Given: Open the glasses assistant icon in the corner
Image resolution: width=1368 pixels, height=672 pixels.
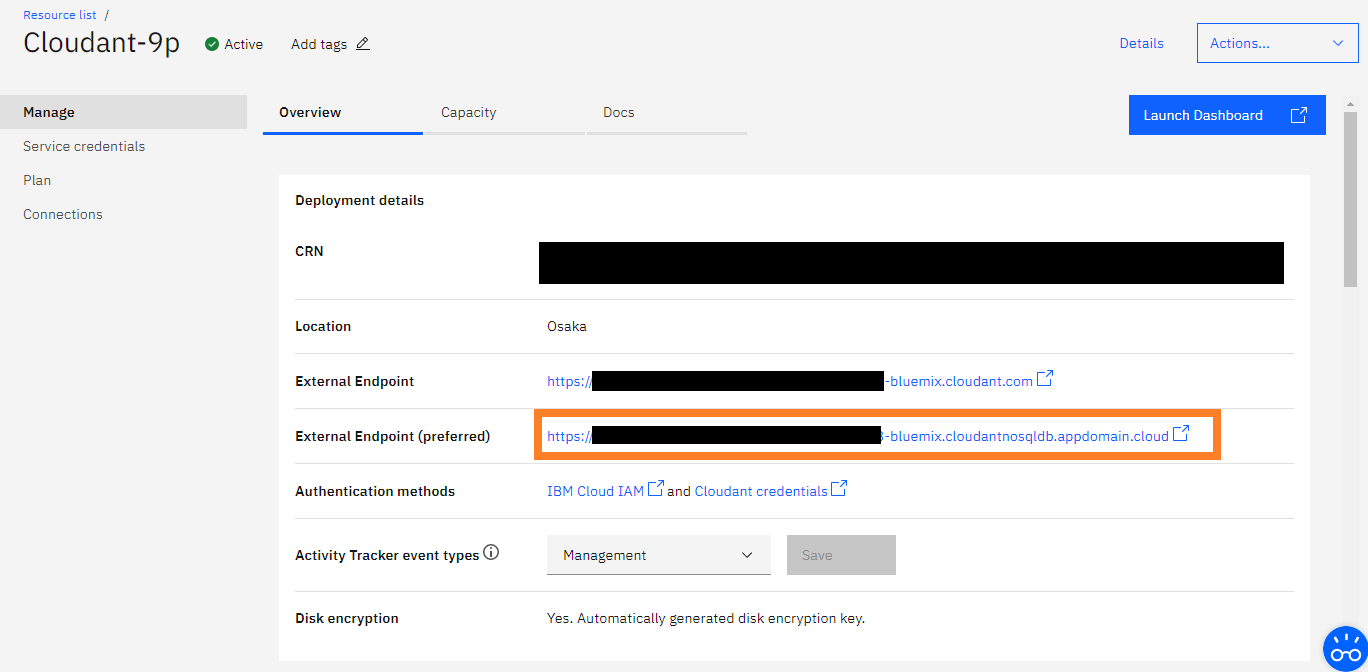Looking at the screenshot, I should 1344,649.
